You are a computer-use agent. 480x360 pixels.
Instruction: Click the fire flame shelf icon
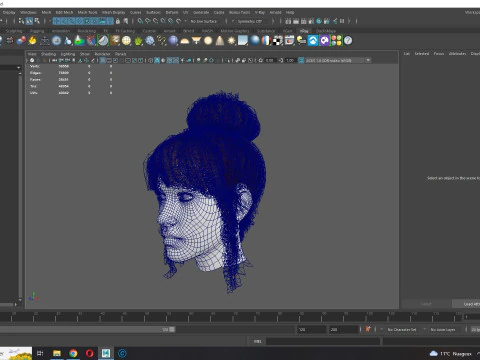click(32, 41)
